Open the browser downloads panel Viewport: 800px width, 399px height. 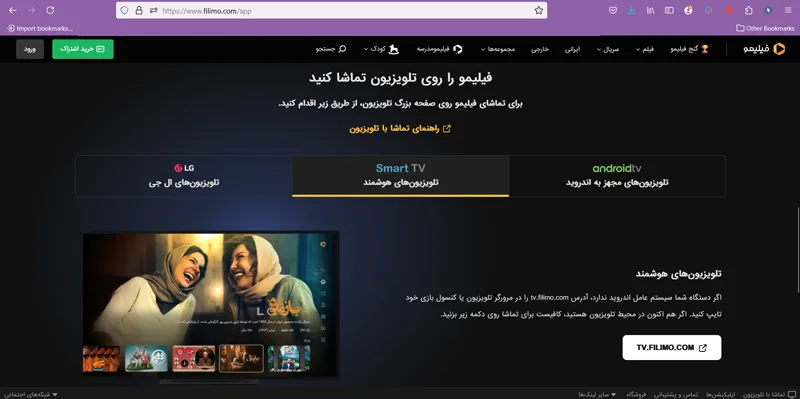[x=632, y=10]
